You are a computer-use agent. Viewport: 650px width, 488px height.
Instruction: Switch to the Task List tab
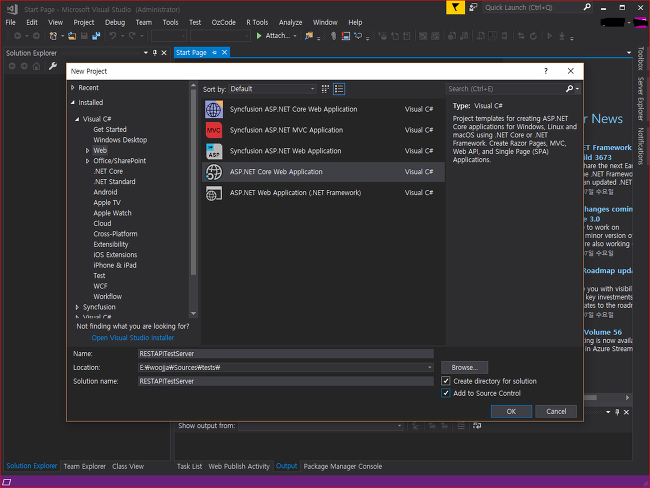(189, 466)
